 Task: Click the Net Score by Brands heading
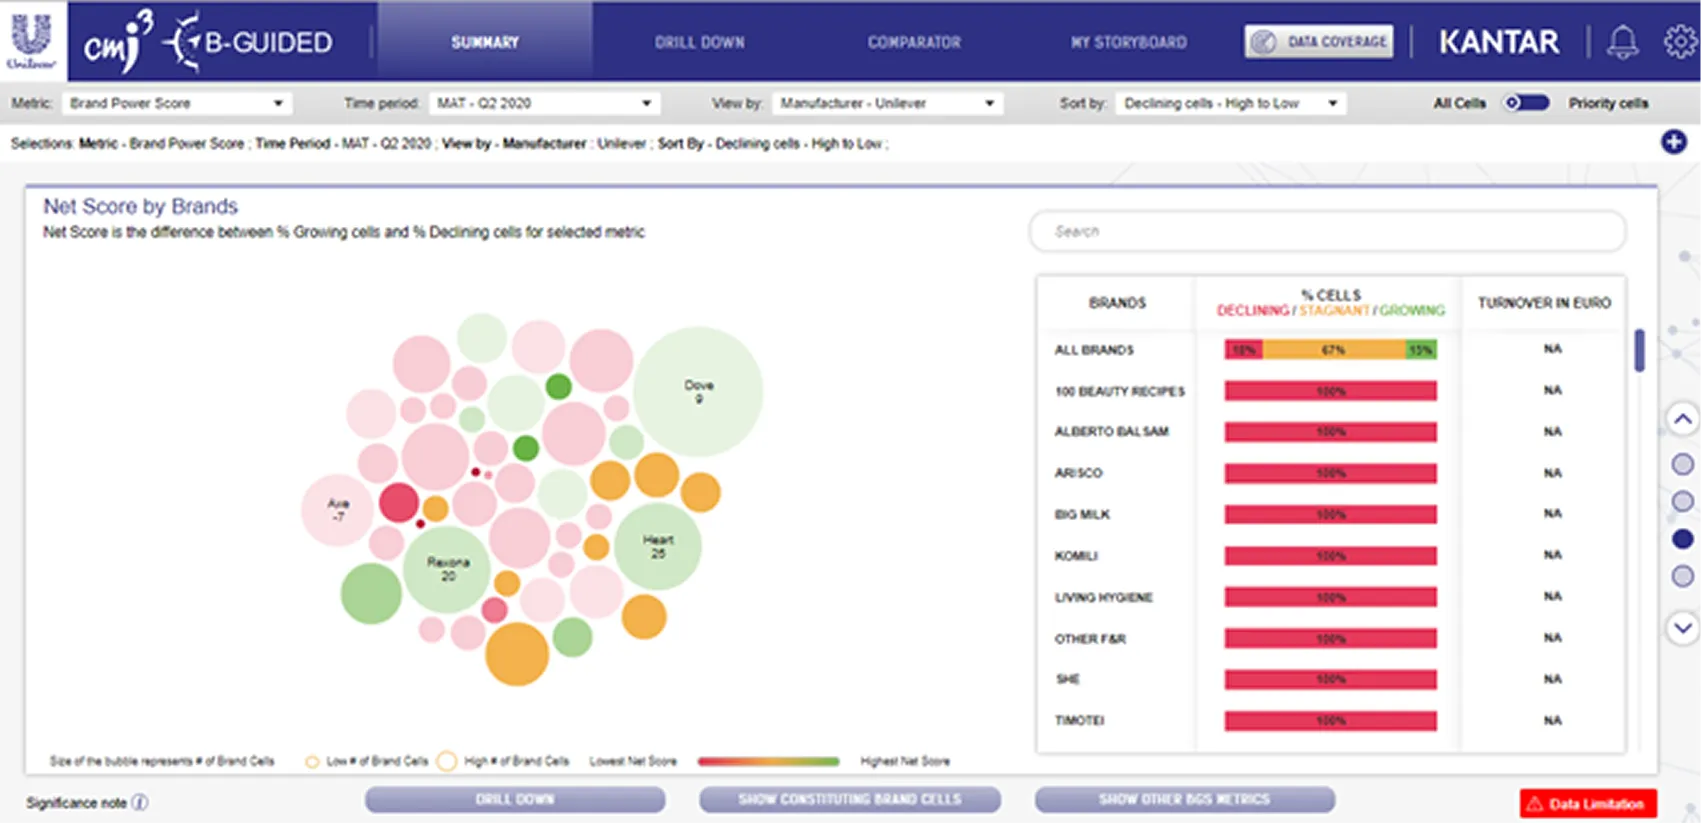point(140,206)
